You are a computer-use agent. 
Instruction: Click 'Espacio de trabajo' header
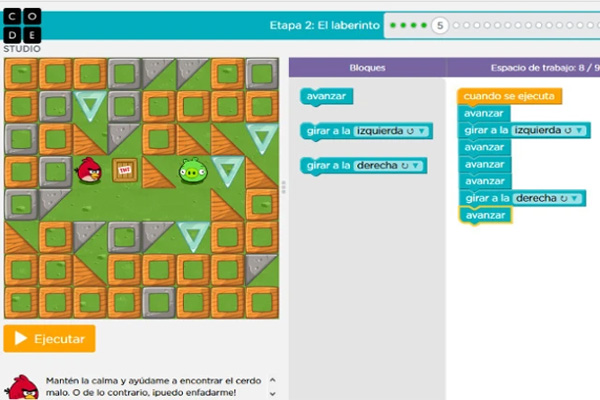545,68
